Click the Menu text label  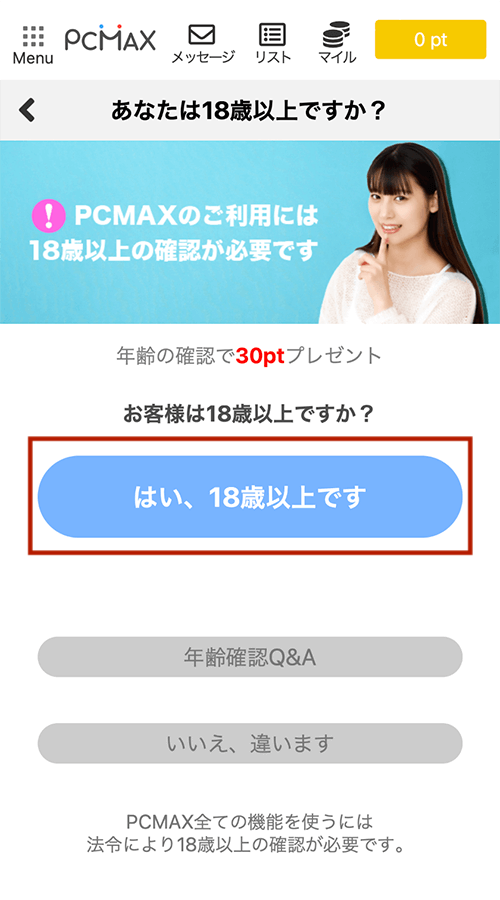(33, 58)
